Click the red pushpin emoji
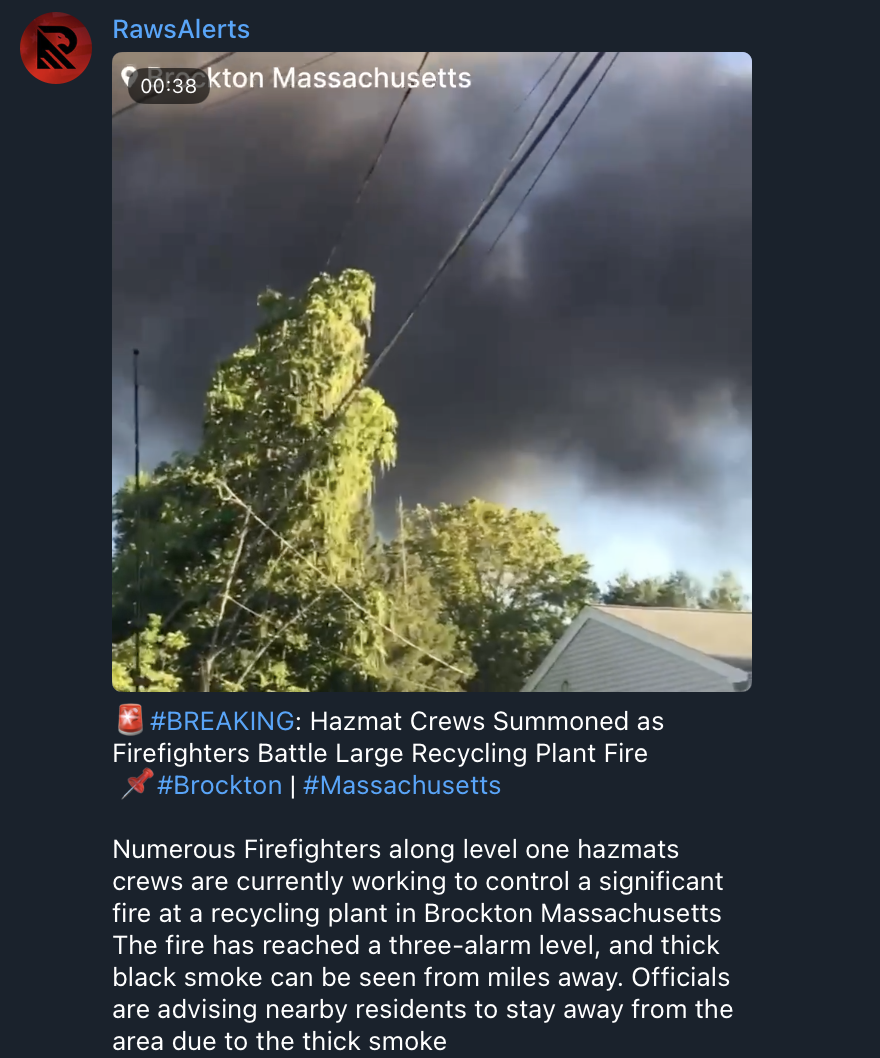 138,784
